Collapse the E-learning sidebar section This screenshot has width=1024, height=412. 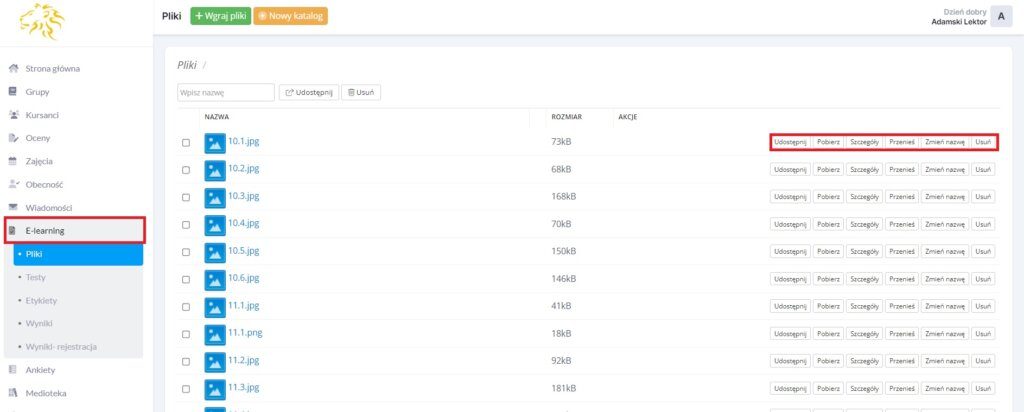75,230
